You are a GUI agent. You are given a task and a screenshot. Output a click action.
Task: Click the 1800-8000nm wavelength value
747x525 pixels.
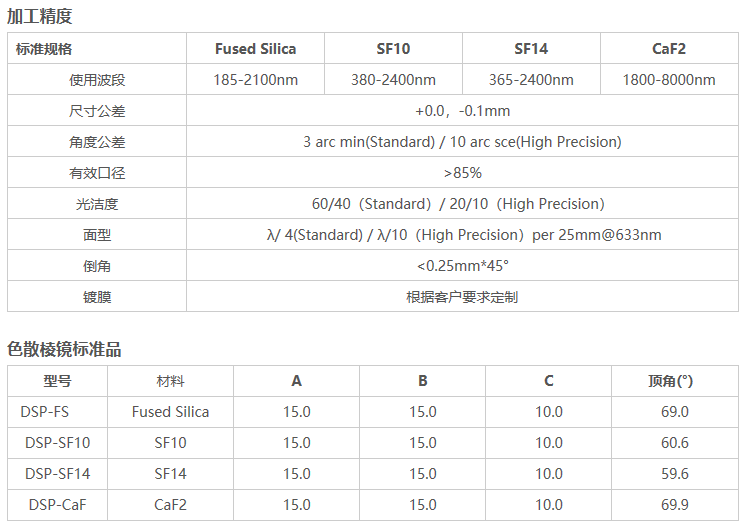point(669,80)
